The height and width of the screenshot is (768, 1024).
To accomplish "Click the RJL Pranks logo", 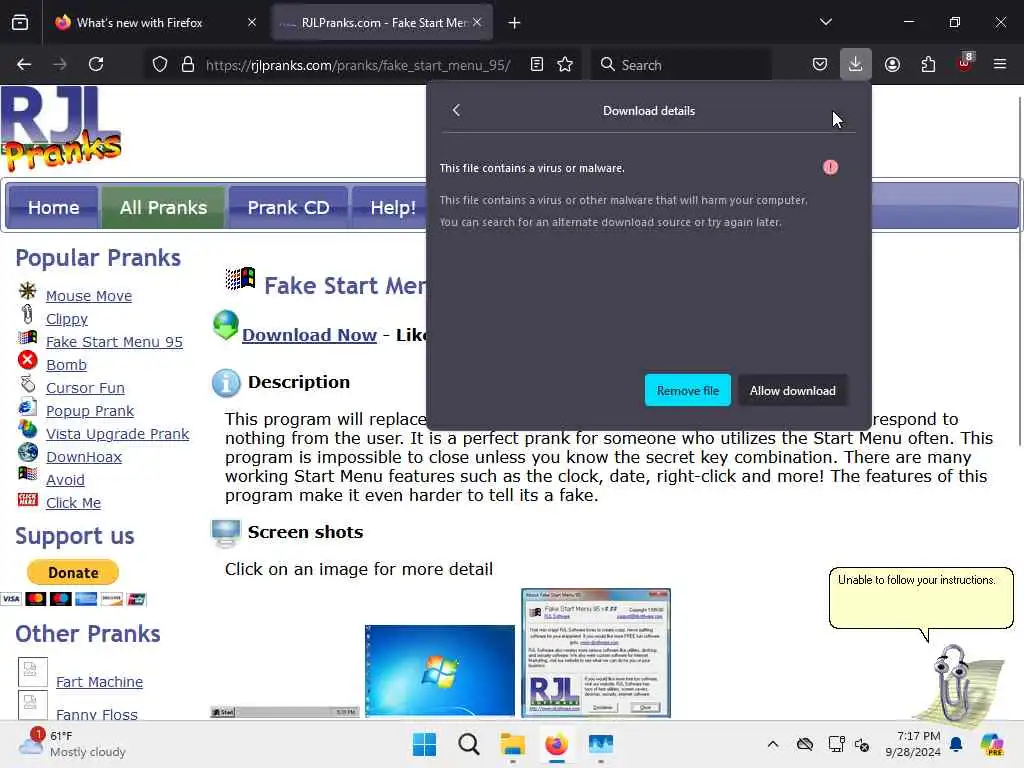I will tap(61, 128).
